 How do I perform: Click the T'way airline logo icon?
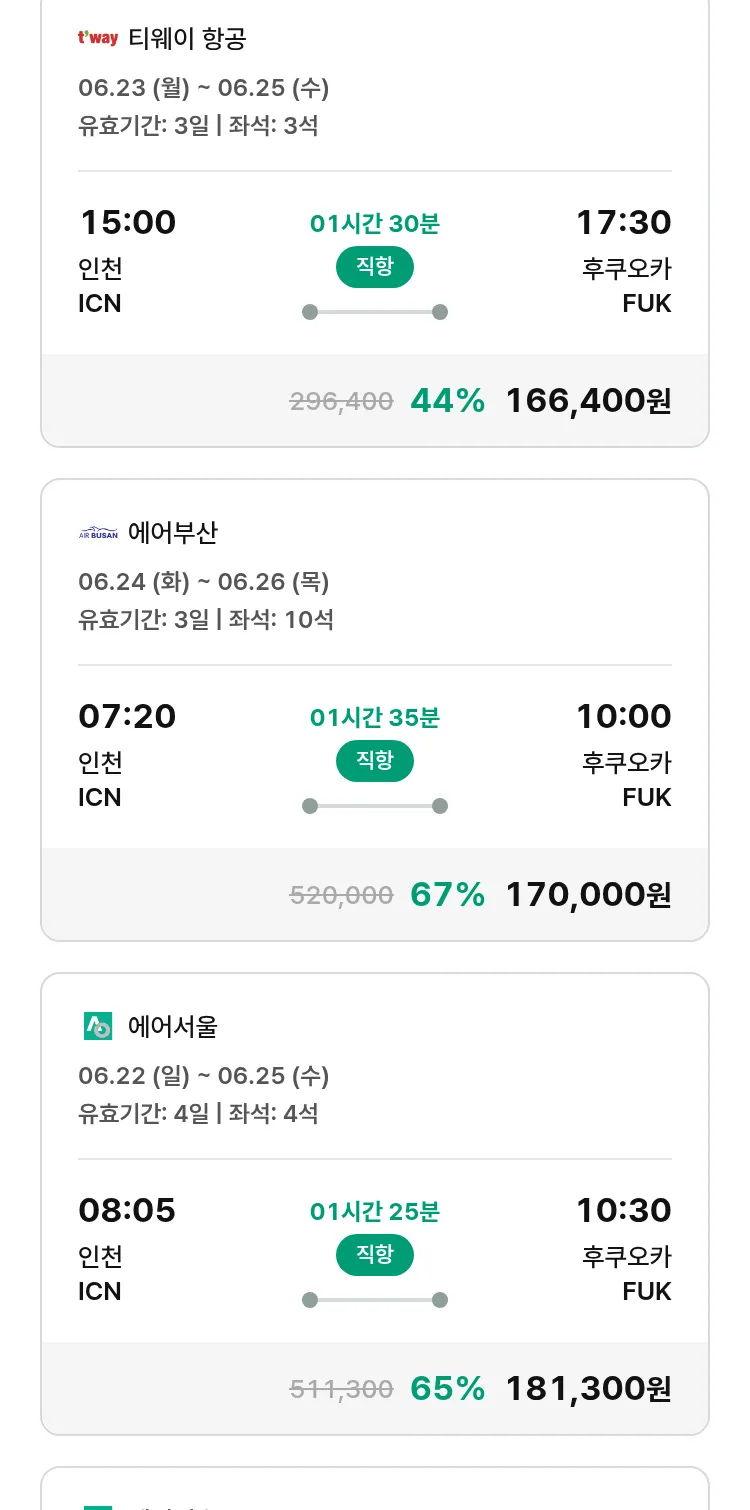click(98, 39)
